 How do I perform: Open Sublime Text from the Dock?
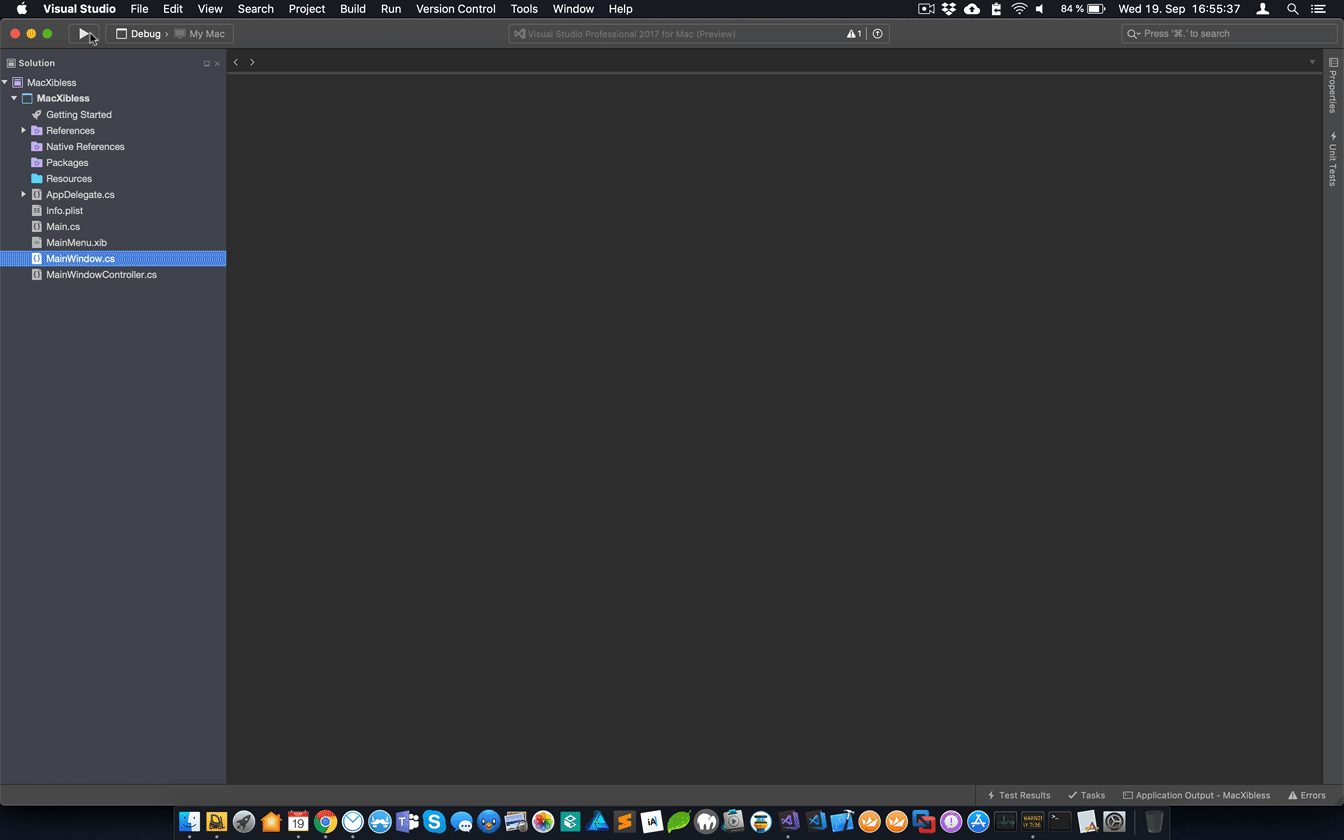click(x=625, y=821)
